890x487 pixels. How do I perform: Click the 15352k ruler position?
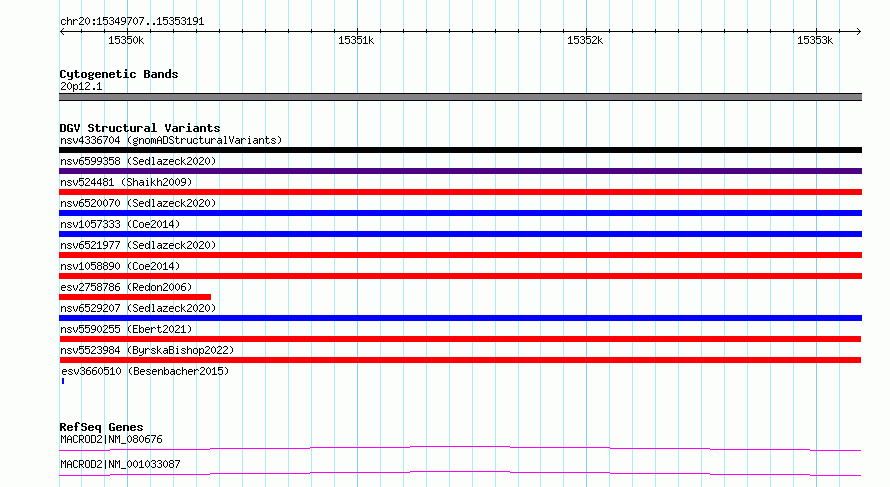click(585, 40)
